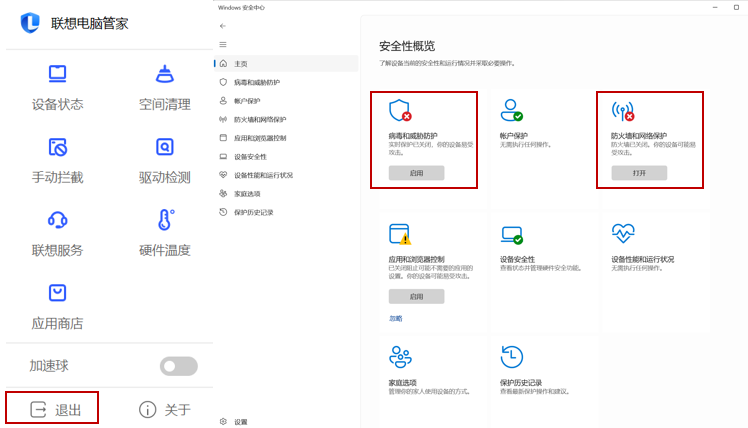Click the app and browser control card icon
The width and height of the screenshot is (748, 428).
coord(400,234)
